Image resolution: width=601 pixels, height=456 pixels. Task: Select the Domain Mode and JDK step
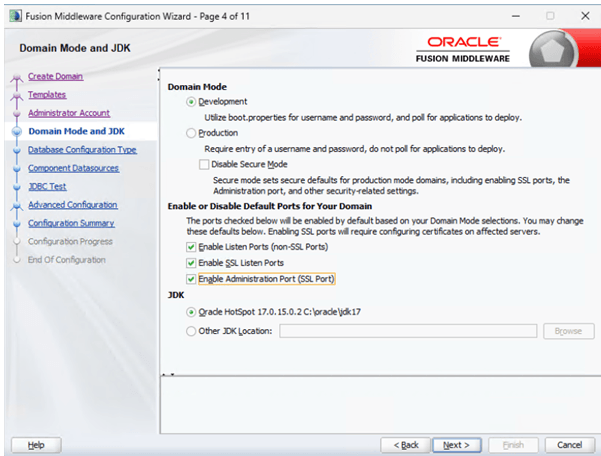pyautogui.click(x=77, y=131)
